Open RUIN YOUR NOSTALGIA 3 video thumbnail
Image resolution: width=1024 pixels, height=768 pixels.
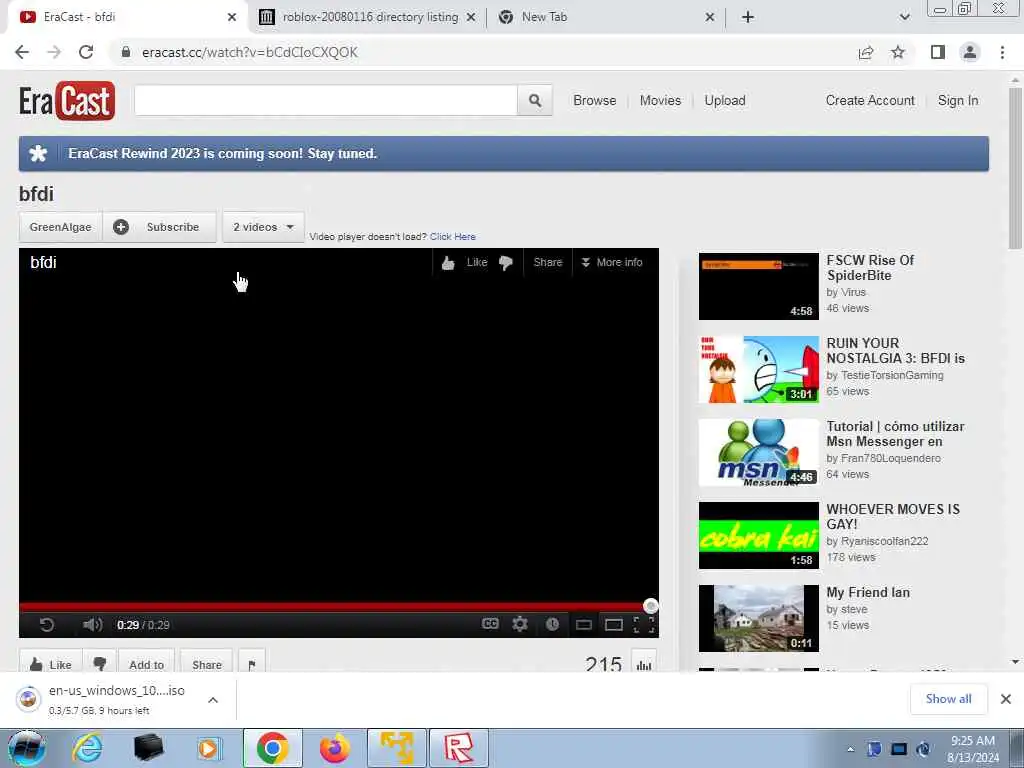[x=758, y=369]
